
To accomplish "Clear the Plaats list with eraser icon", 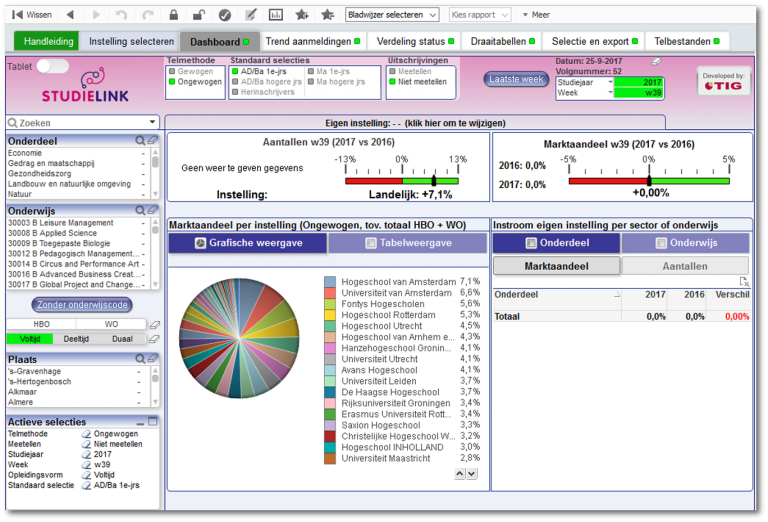I will tap(153, 358).
